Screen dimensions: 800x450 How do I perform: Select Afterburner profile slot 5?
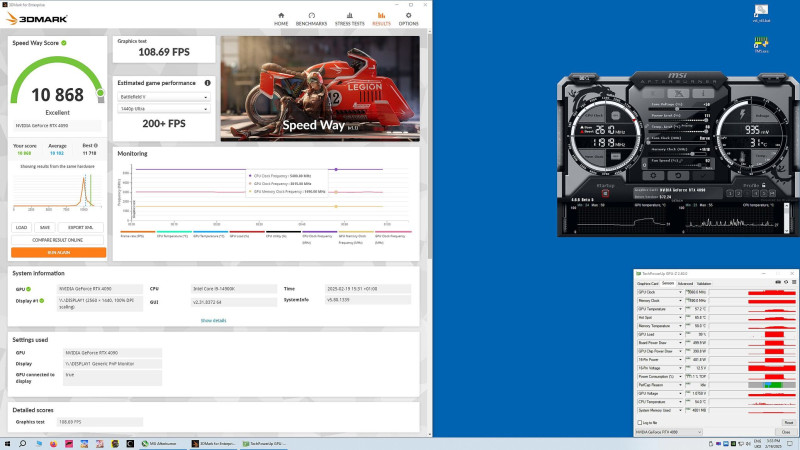point(764,193)
